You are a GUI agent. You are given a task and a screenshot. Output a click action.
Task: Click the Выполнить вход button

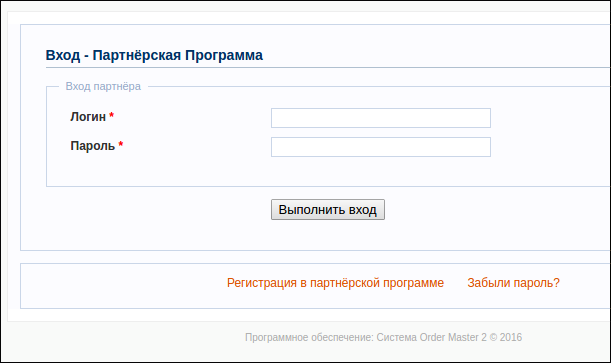(328, 210)
